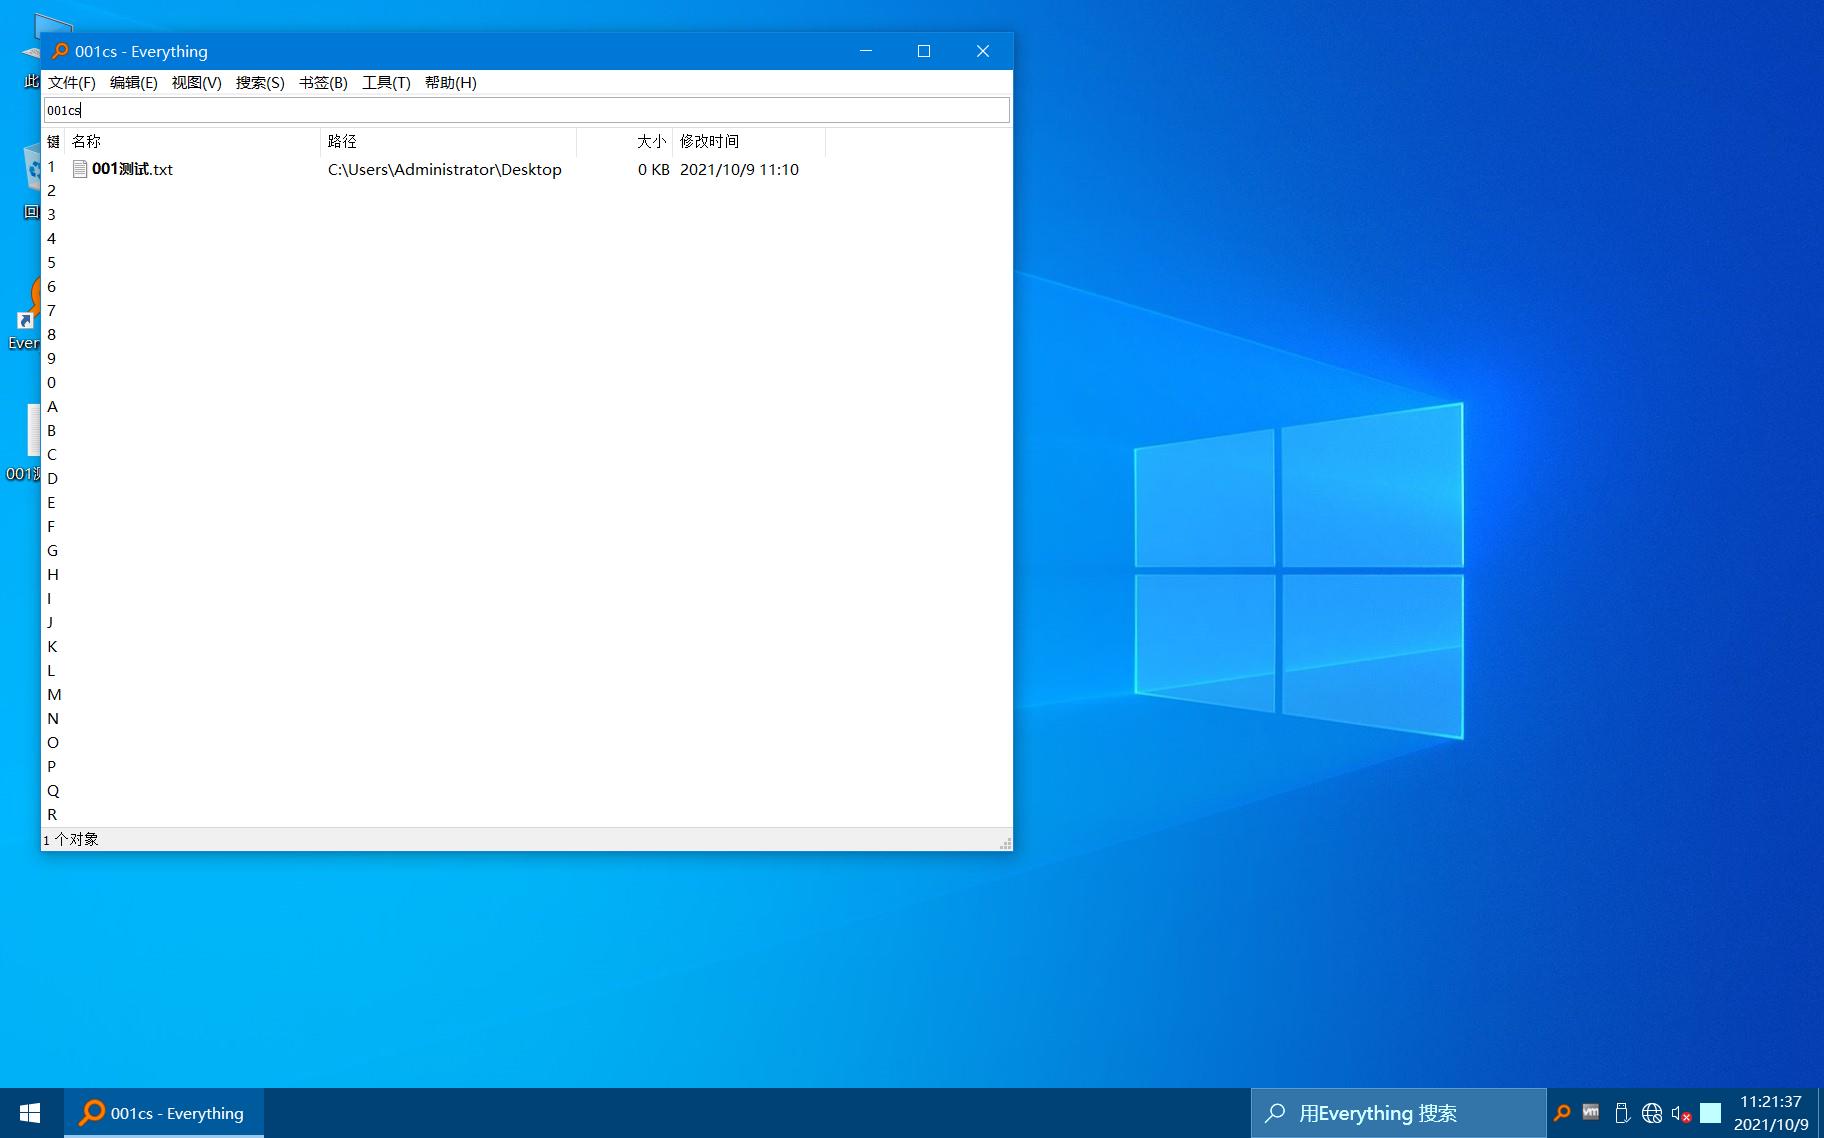Click the Everything magnifier icon in title bar
This screenshot has width=1824, height=1138.
click(60, 51)
